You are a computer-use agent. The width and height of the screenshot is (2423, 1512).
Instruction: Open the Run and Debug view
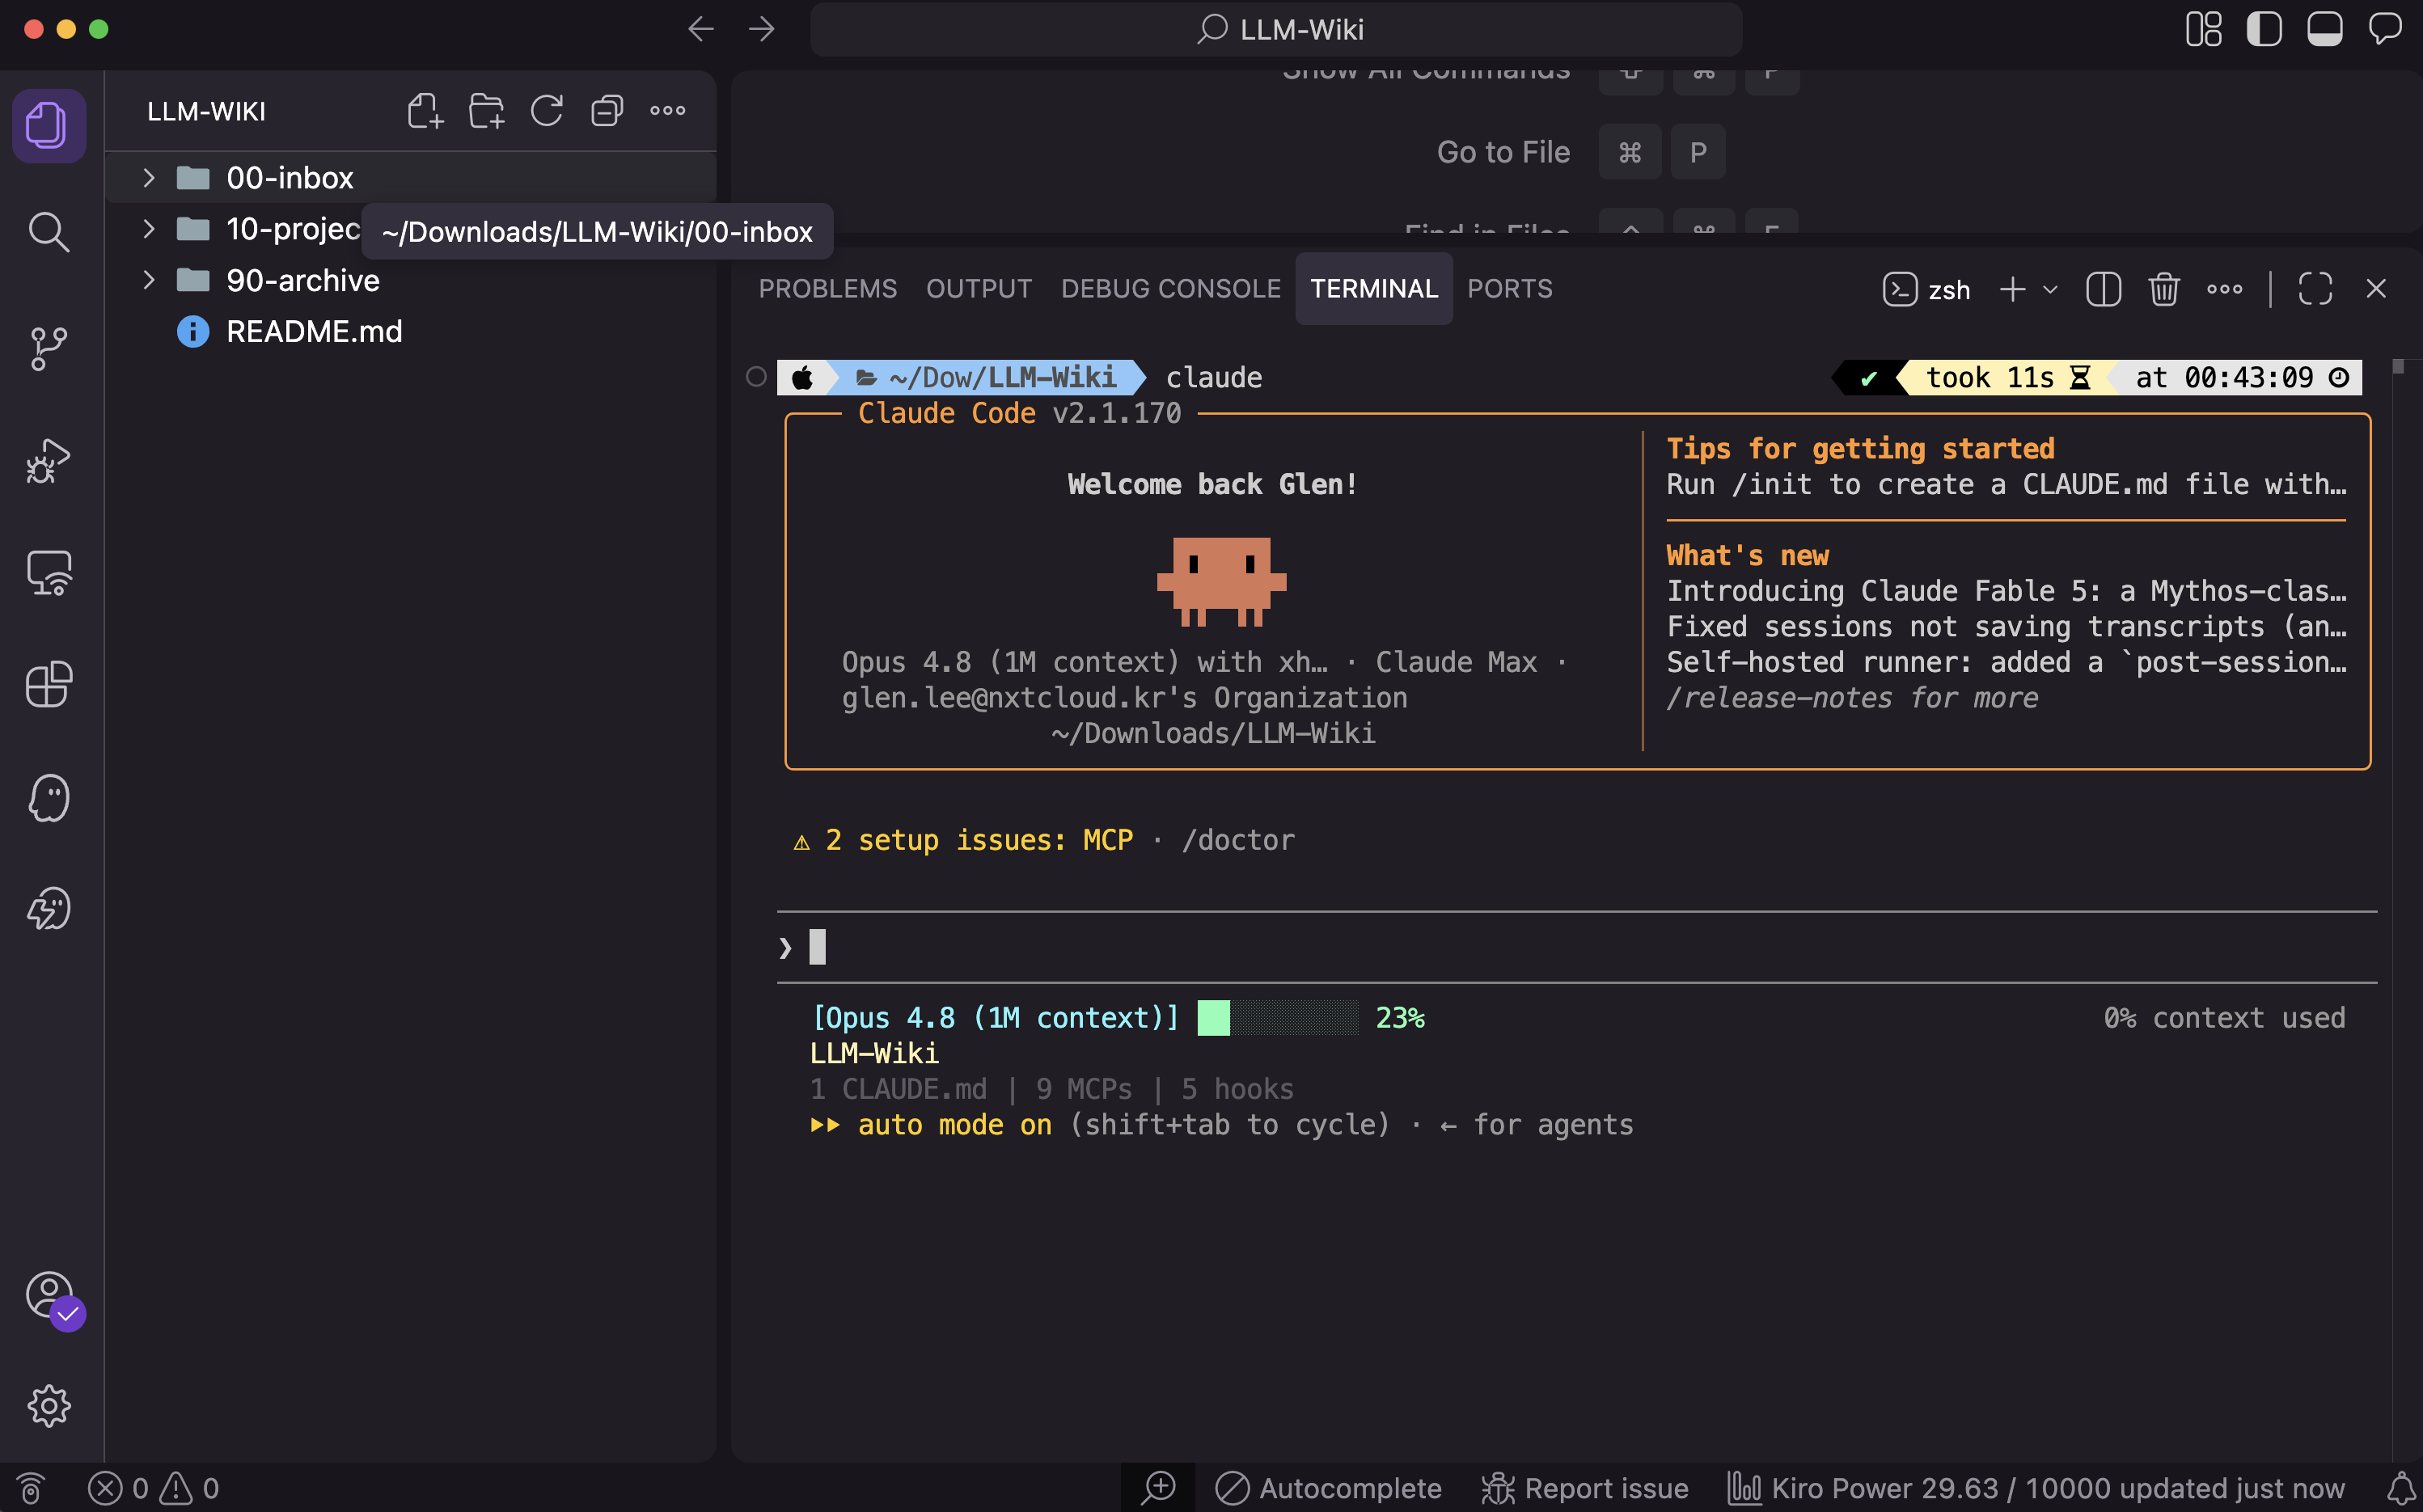tap(48, 461)
